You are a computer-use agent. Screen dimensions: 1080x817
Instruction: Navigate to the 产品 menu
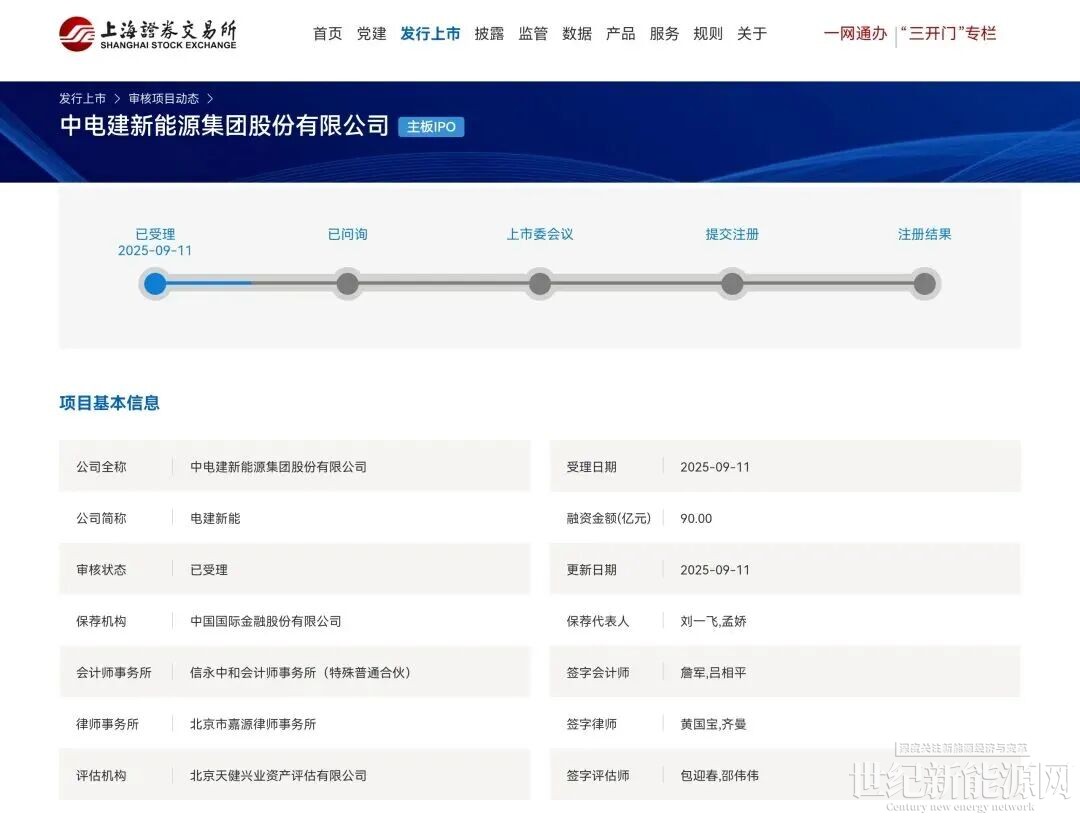pyautogui.click(x=621, y=34)
